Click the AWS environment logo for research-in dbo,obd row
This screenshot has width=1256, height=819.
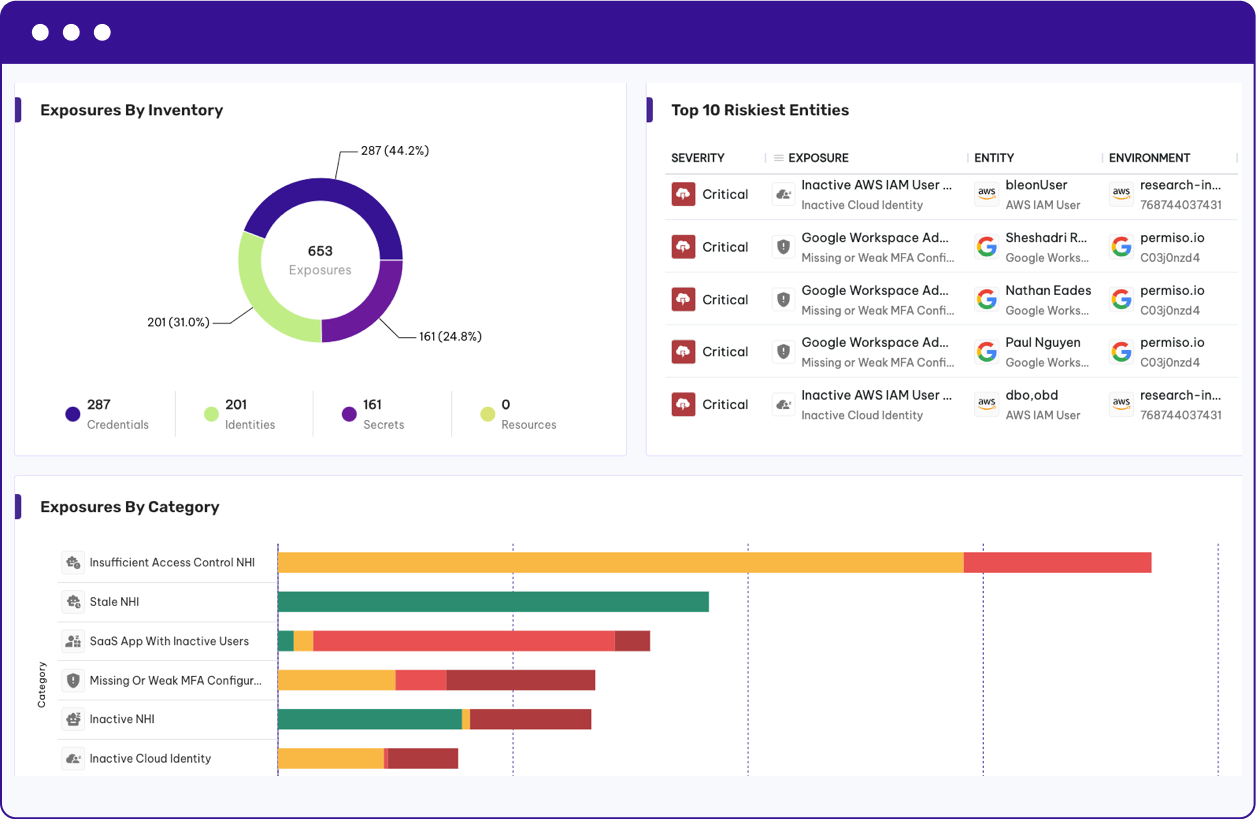point(1121,405)
